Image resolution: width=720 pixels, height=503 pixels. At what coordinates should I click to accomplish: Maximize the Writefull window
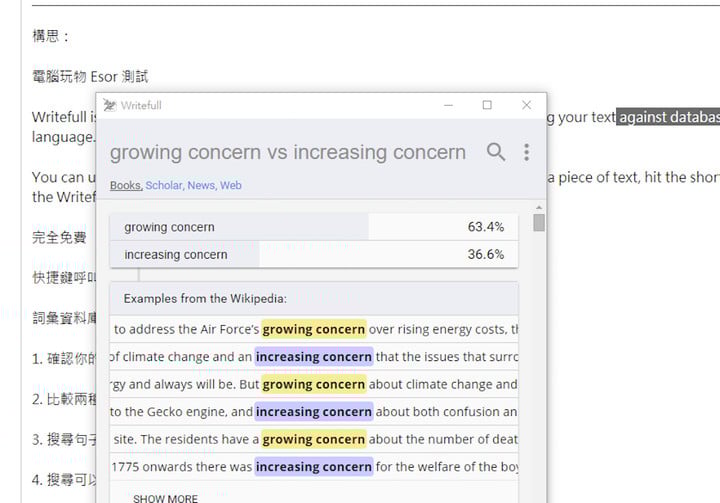[x=487, y=105]
